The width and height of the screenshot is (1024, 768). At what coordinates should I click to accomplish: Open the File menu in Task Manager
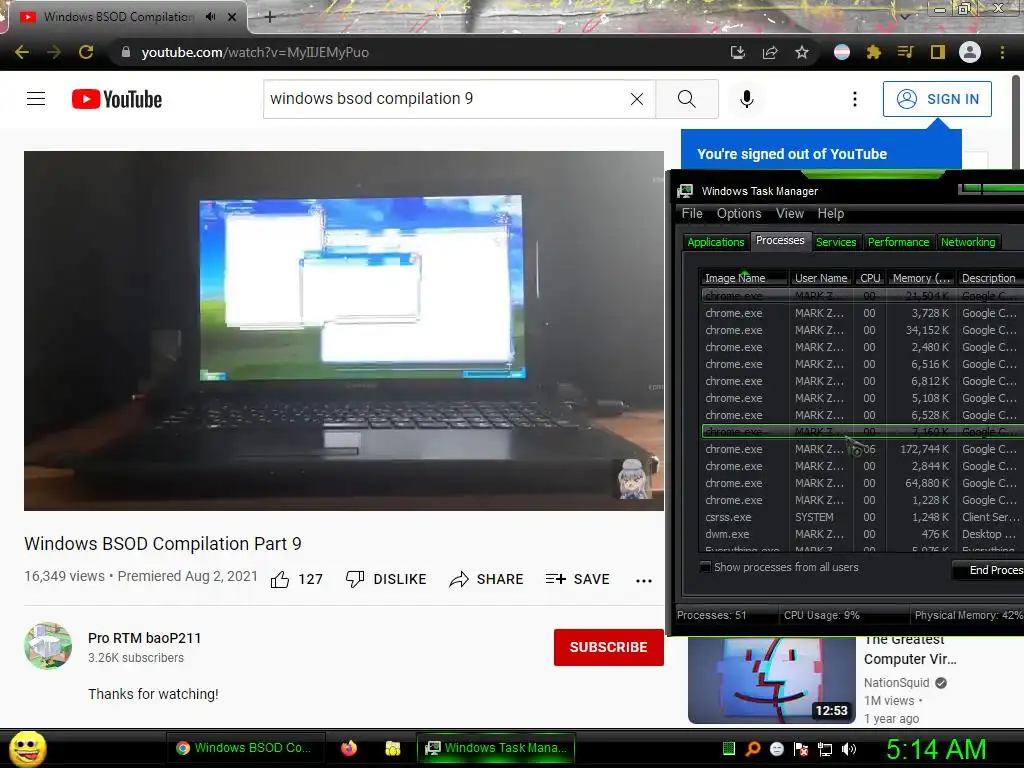pos(692,214)
